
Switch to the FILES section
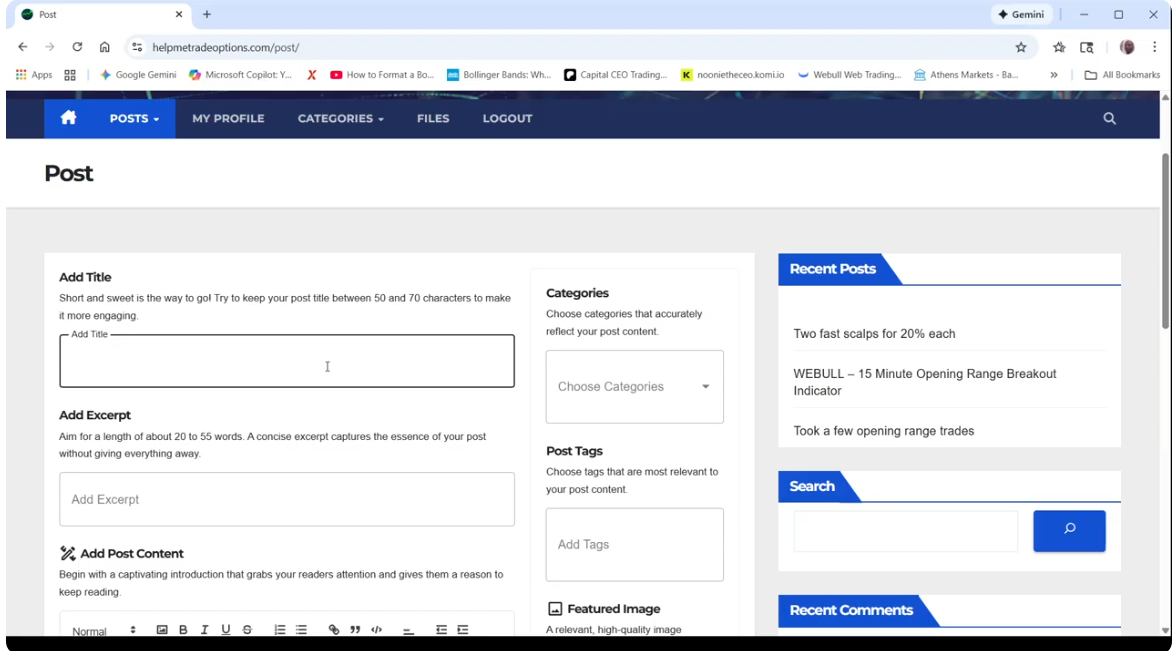432,118
